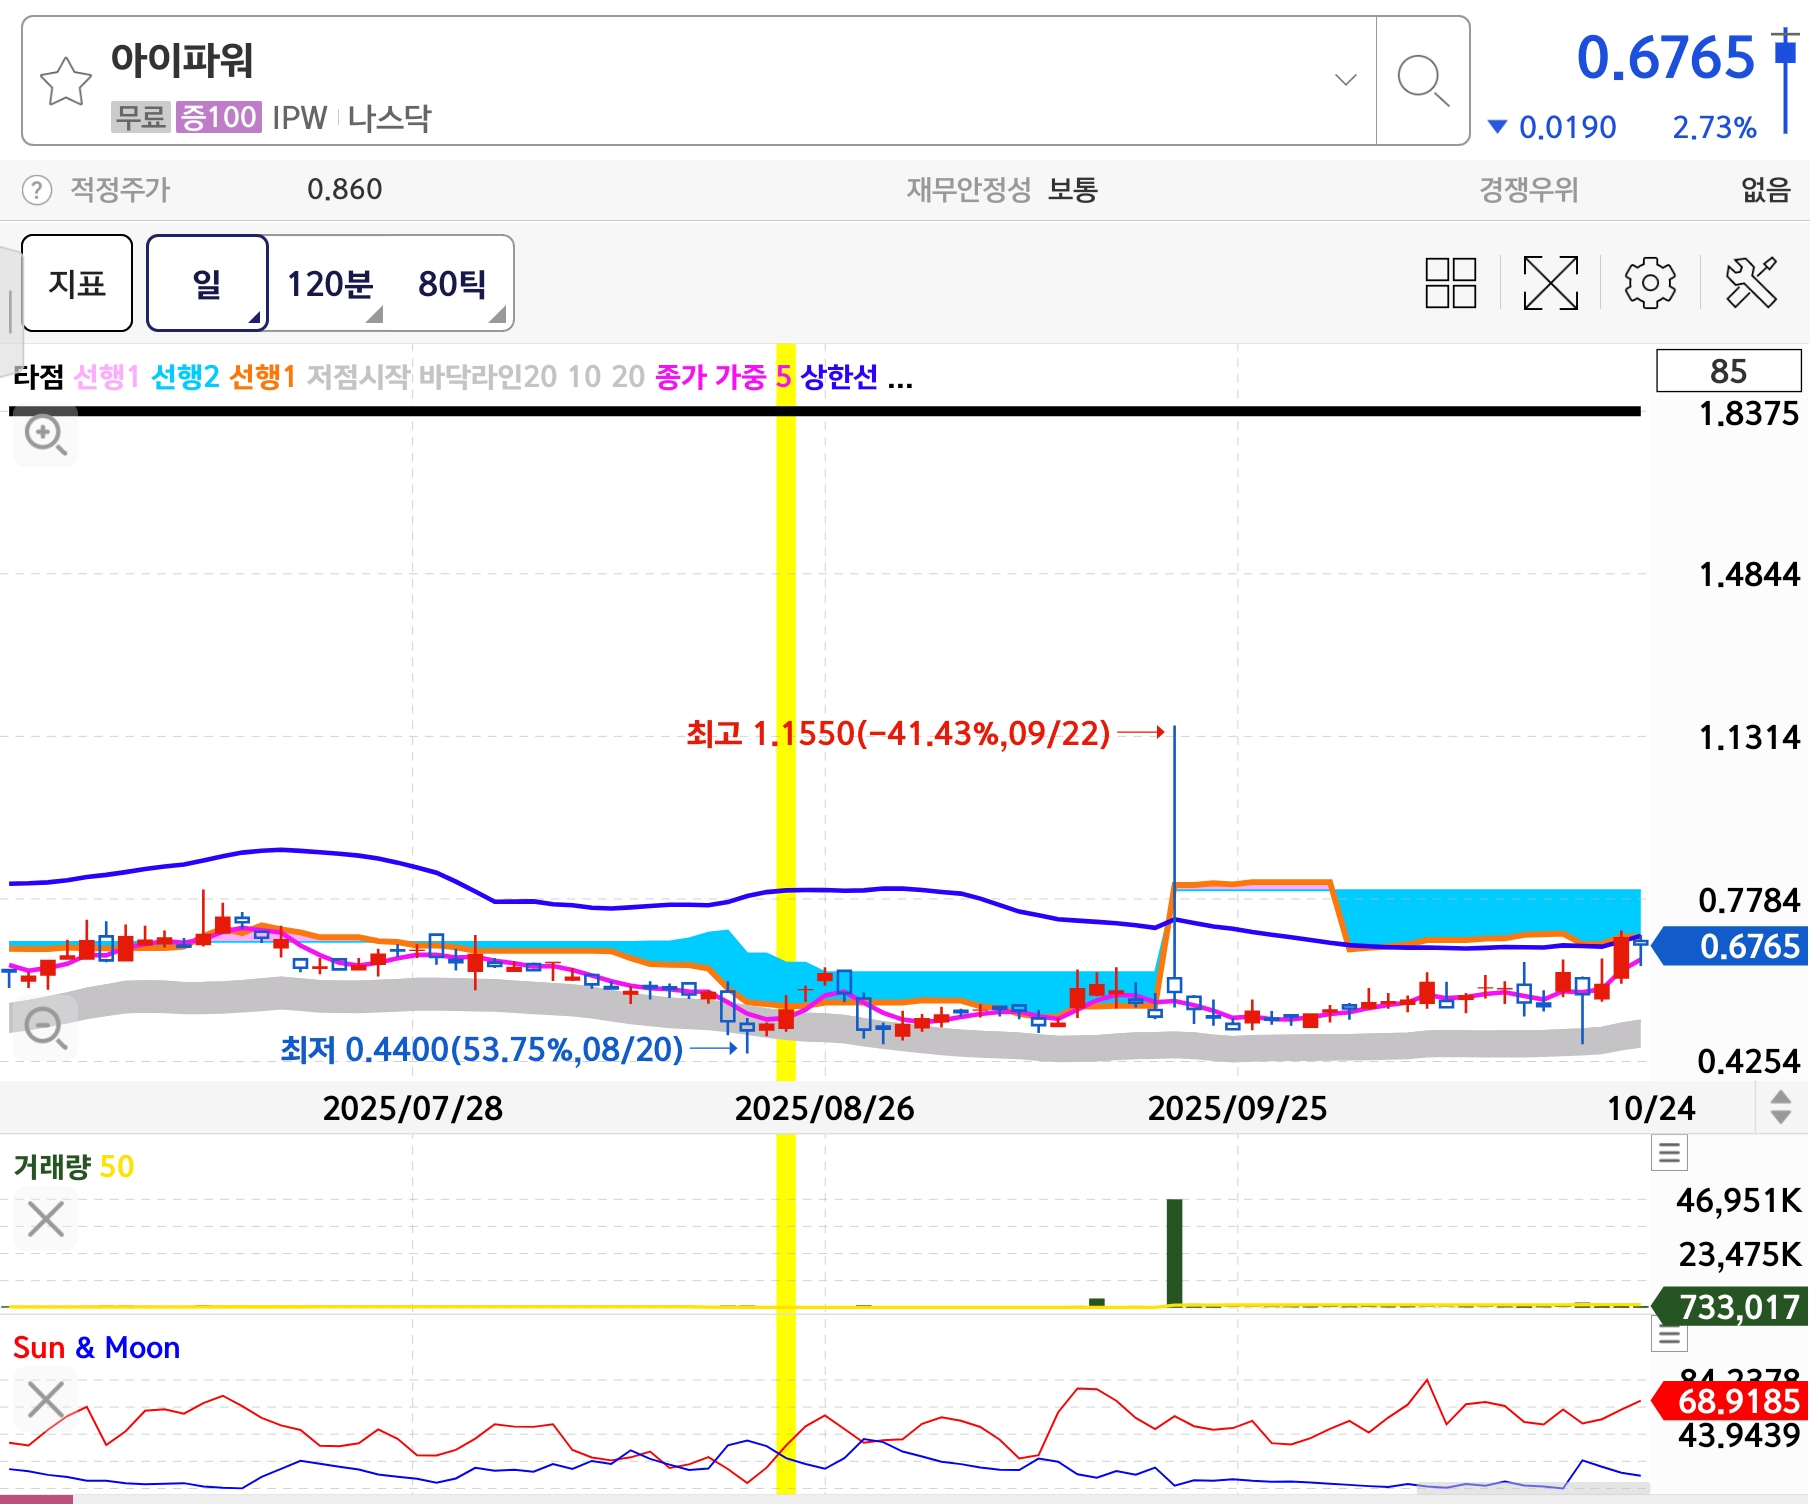The height and width of the screenshot is (1504, 1810).
Task: Add 아이파워 to favorites with star icon
Action: (x=66, y=82)
